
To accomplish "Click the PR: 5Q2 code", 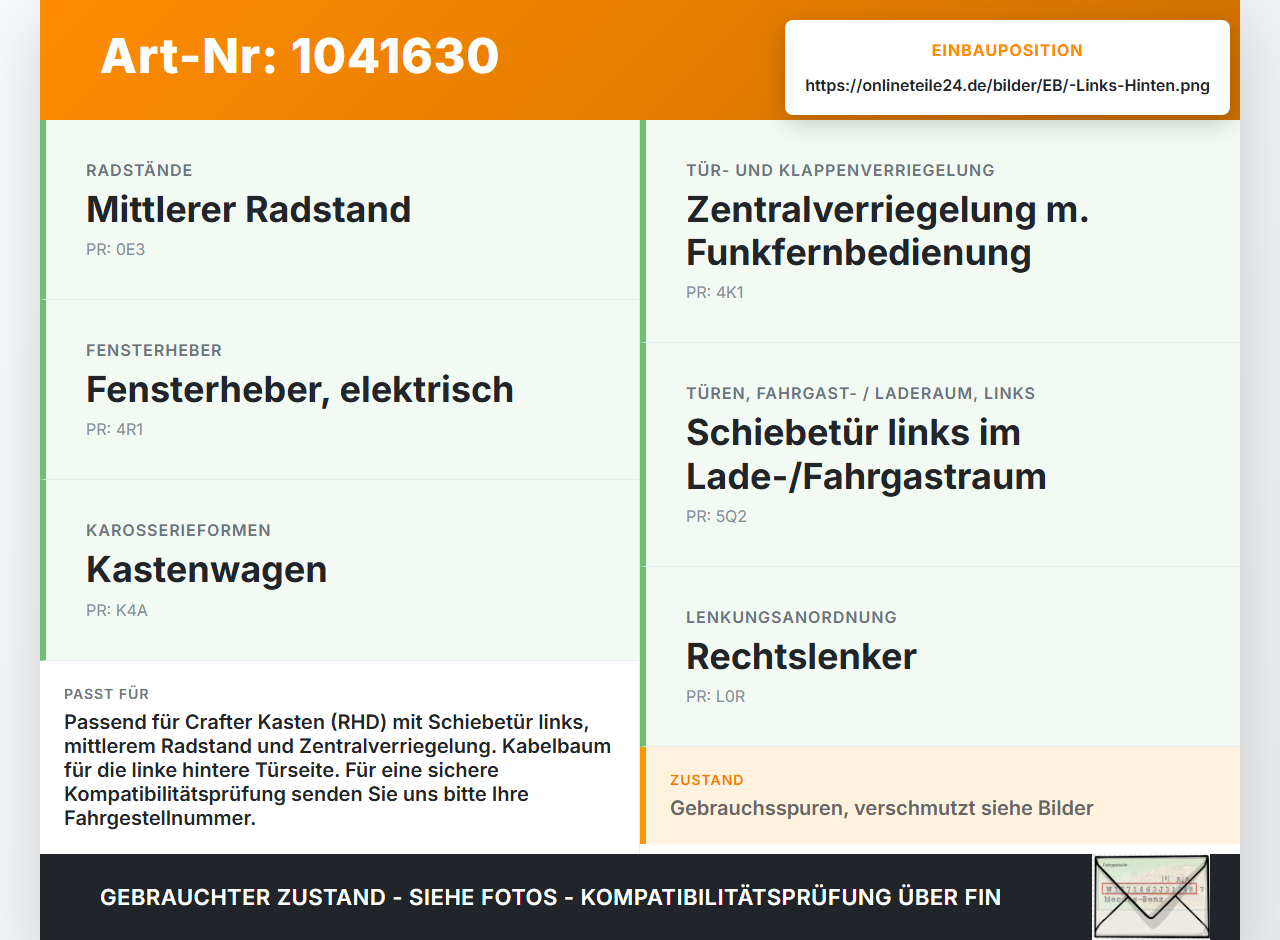I will click(x=716, y=517).
